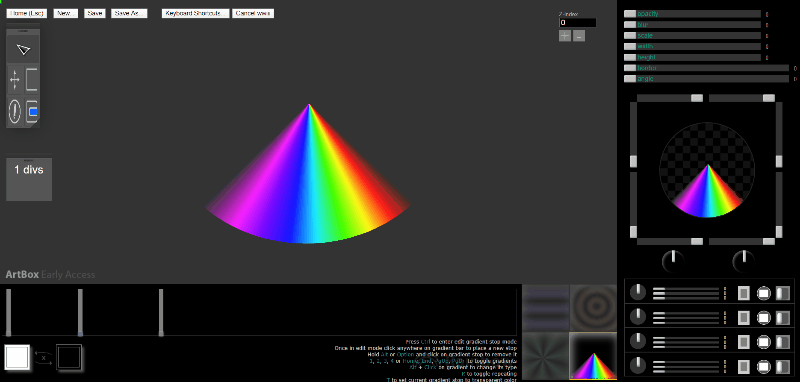This screenshot has width=800, height=382.
Task: Click the Cancel button in top bar
Action: (253, 13)
